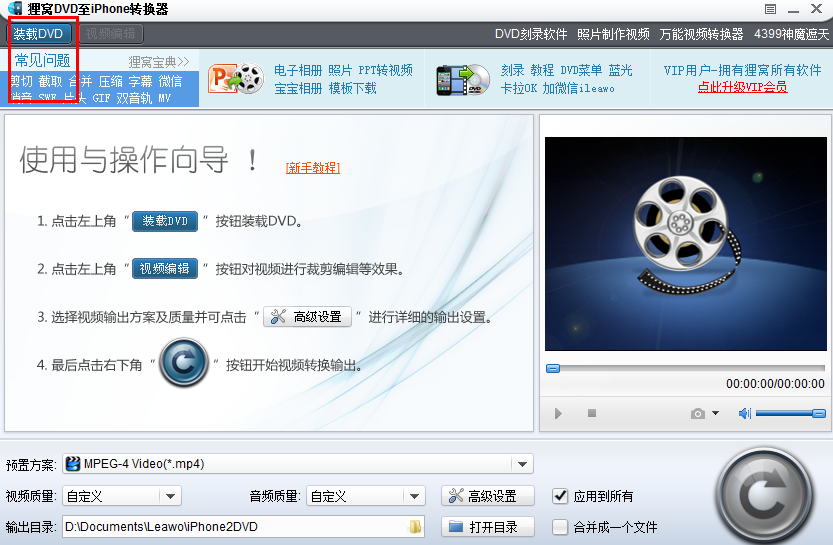Open the 预置方案 MPEG-4 Video dropdown
The image size is (833, 545).
point(298,464)
